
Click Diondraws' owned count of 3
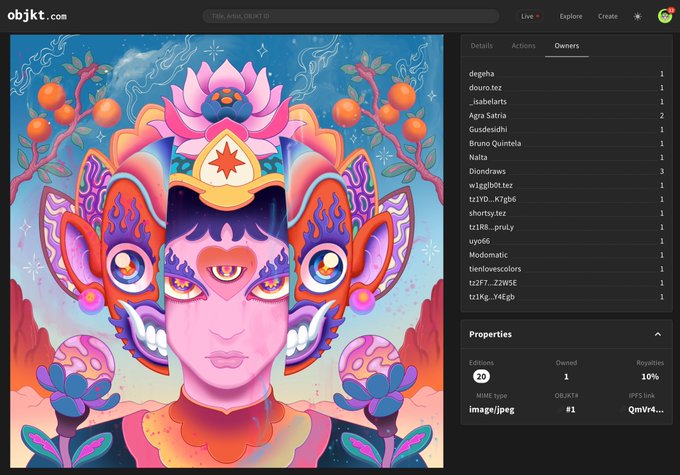(x=662, y=171)
